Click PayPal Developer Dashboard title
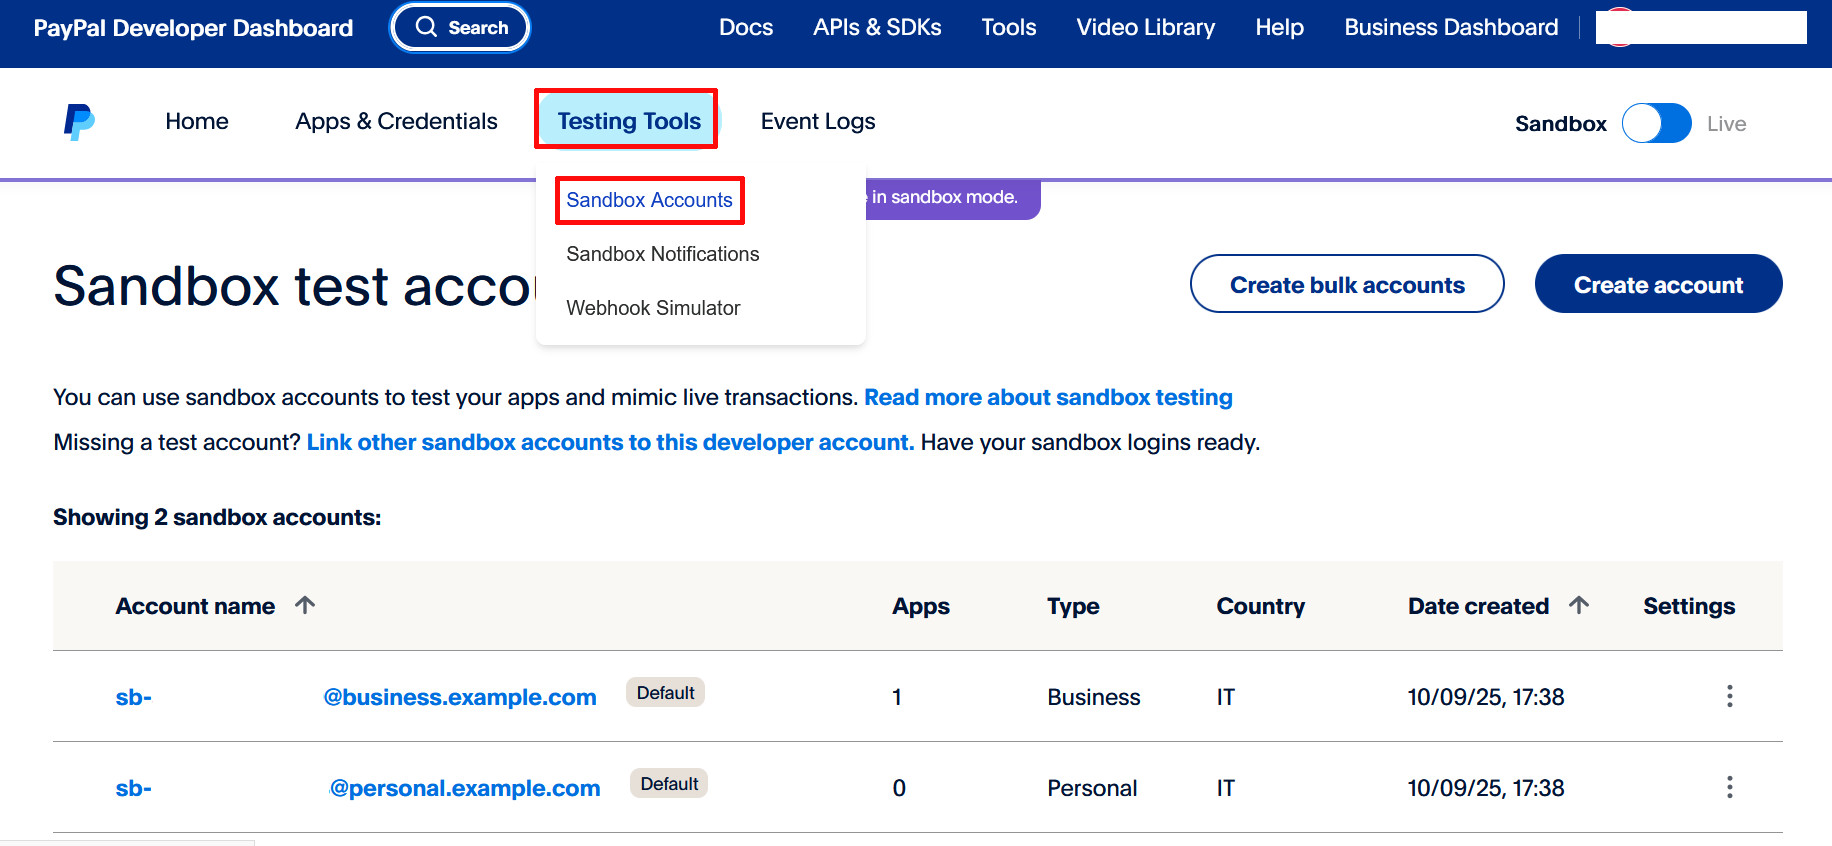Image resolution: width=1832 pixels, height=846 pixels. click(x=193, y=28)
